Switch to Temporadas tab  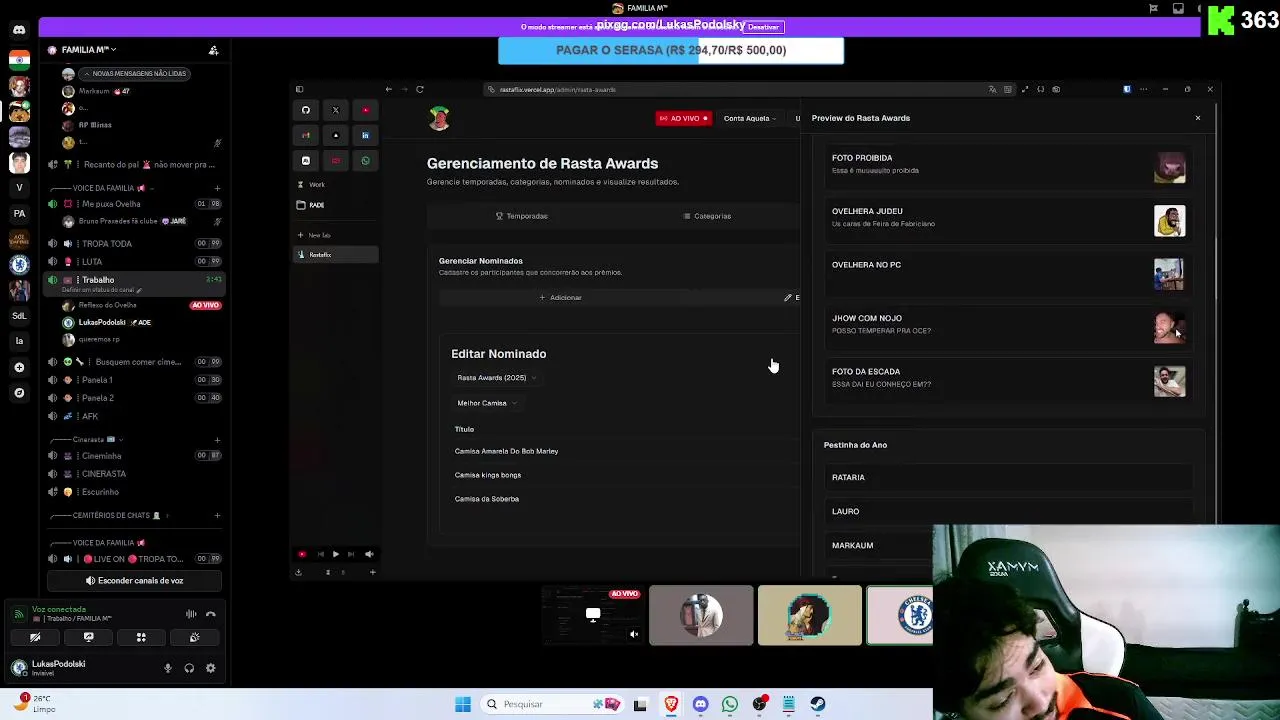[x=521, y=216]
